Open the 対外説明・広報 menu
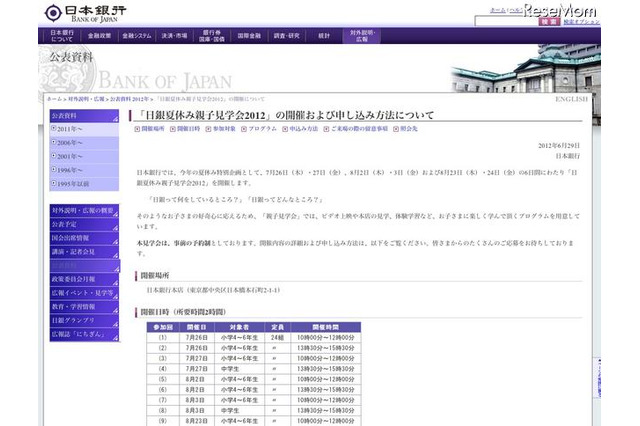The width and height of the screenshot is (640, 426). [x=362, y=36]
